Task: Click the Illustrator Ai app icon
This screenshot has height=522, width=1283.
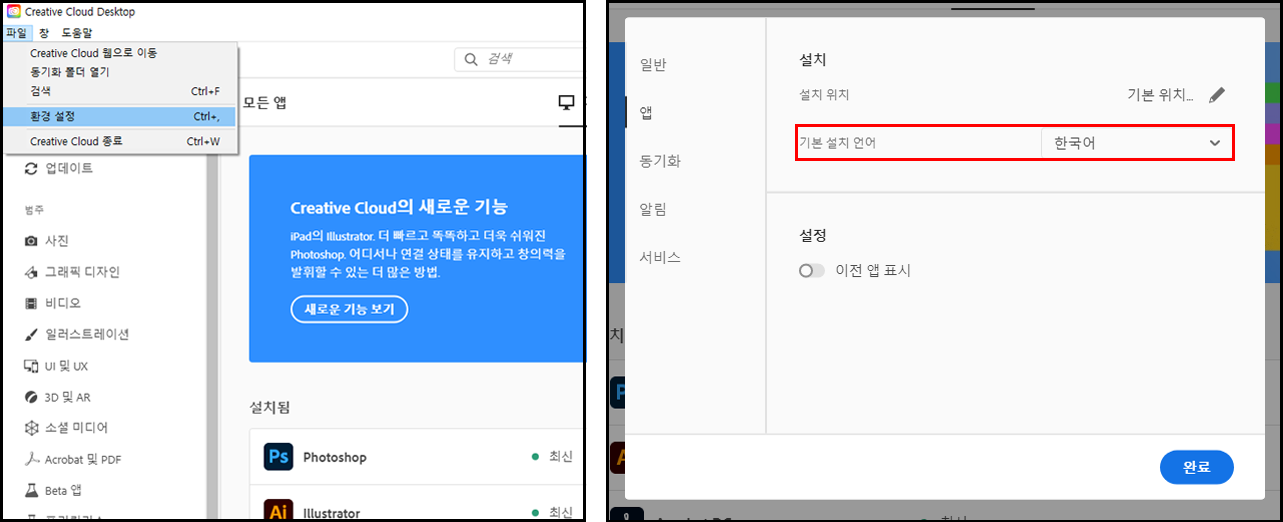Action: 278,510
